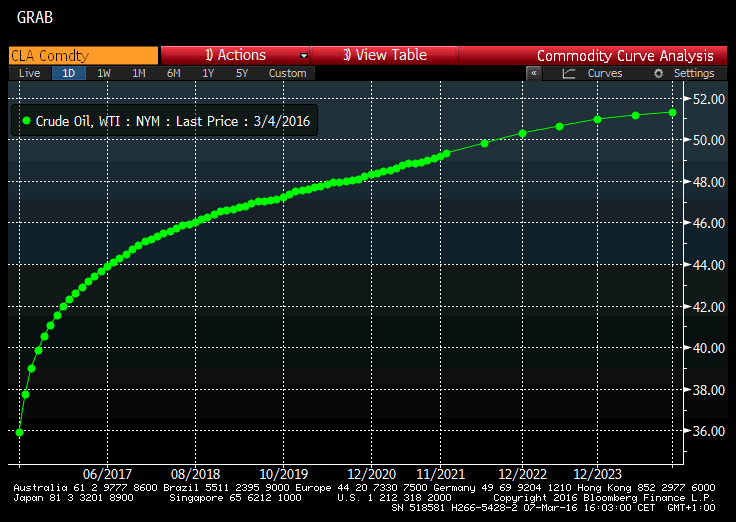Choose the 1Y range tab

pyautogui.click(x=208, y=73)
